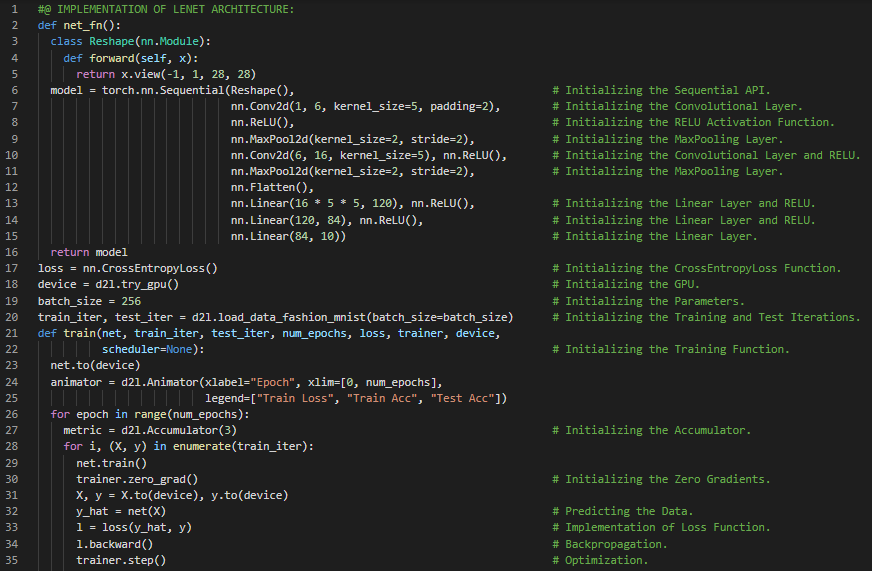
Task: Click line number 1 in the gutter
Action: [15, 9]
